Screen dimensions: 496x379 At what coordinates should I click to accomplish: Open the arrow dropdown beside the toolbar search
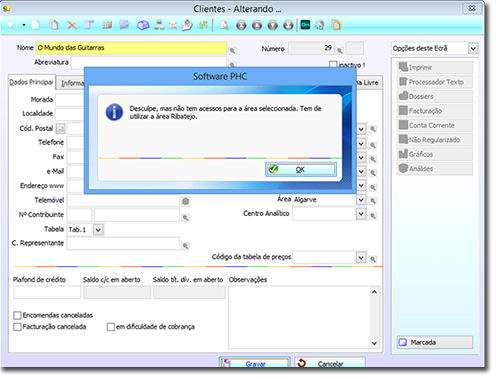[x=24, y=25]
